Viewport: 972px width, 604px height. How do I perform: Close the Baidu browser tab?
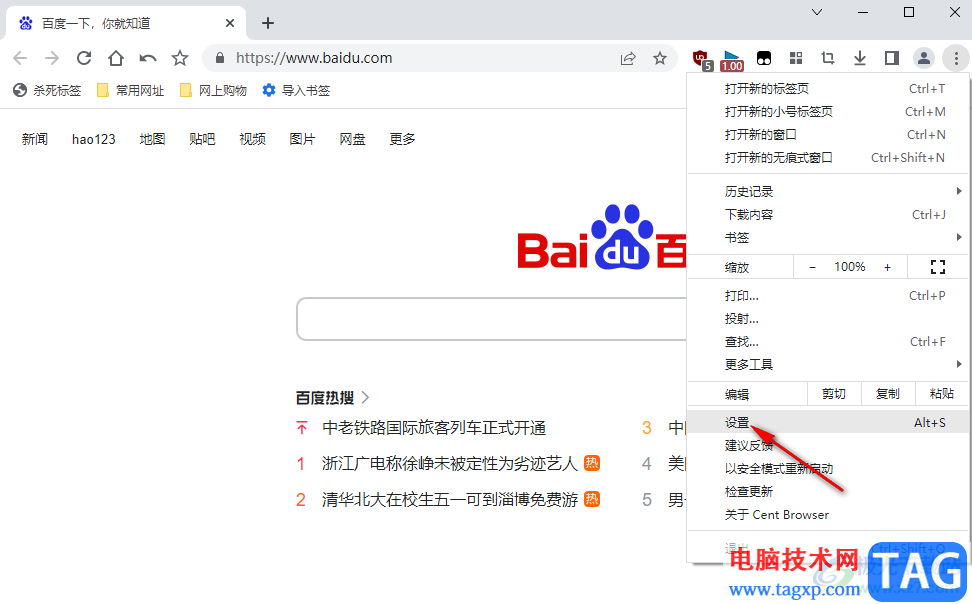coord(229,23)
